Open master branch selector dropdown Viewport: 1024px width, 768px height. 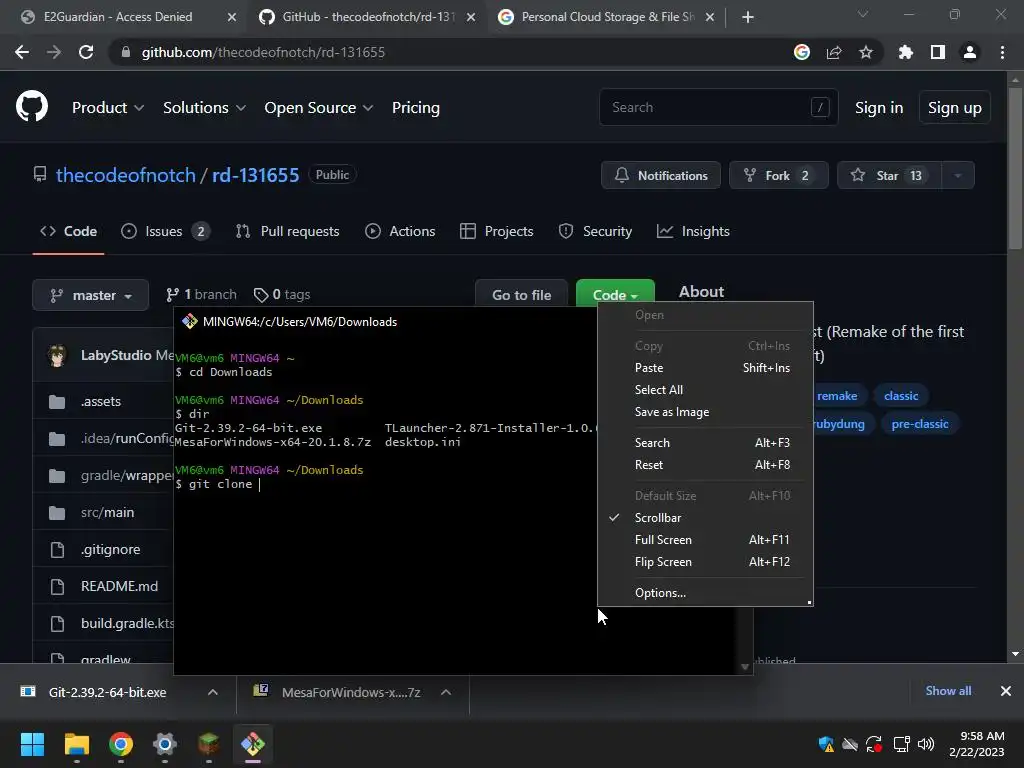pyautogui.click(x=91, y=295)
